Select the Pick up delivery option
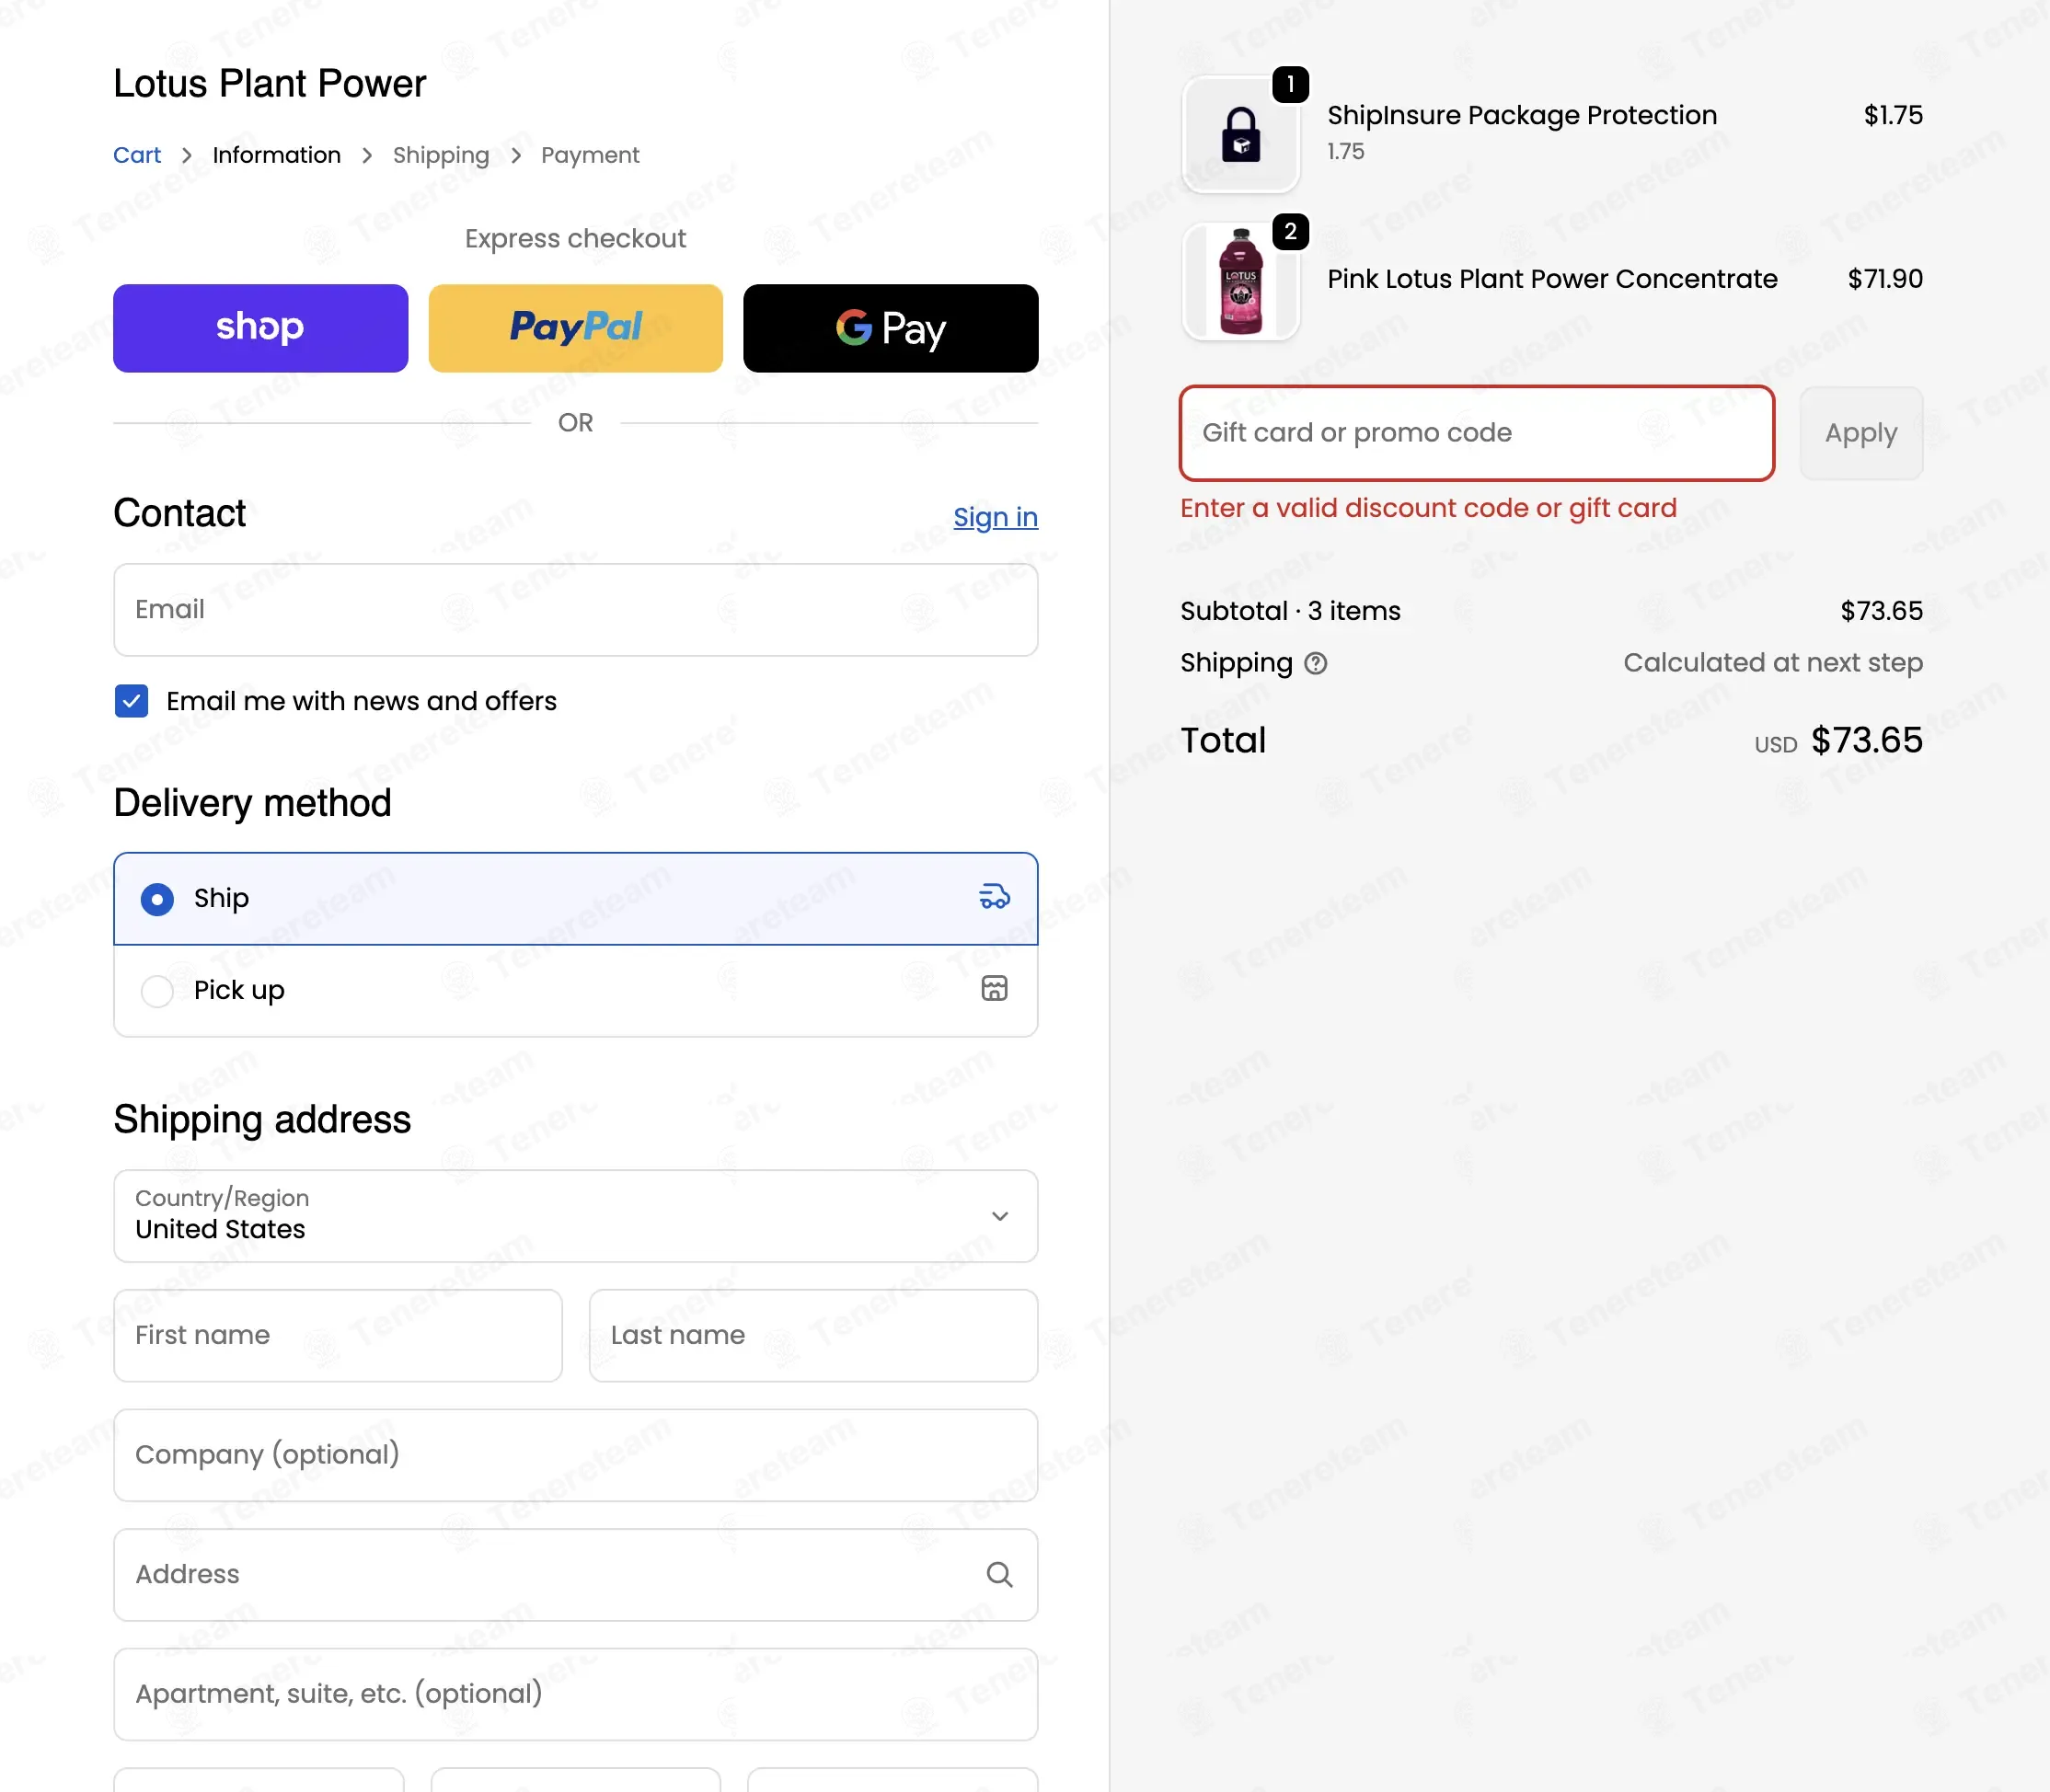This screenshot has height=1792, width=2050. [x=575, y=990]
